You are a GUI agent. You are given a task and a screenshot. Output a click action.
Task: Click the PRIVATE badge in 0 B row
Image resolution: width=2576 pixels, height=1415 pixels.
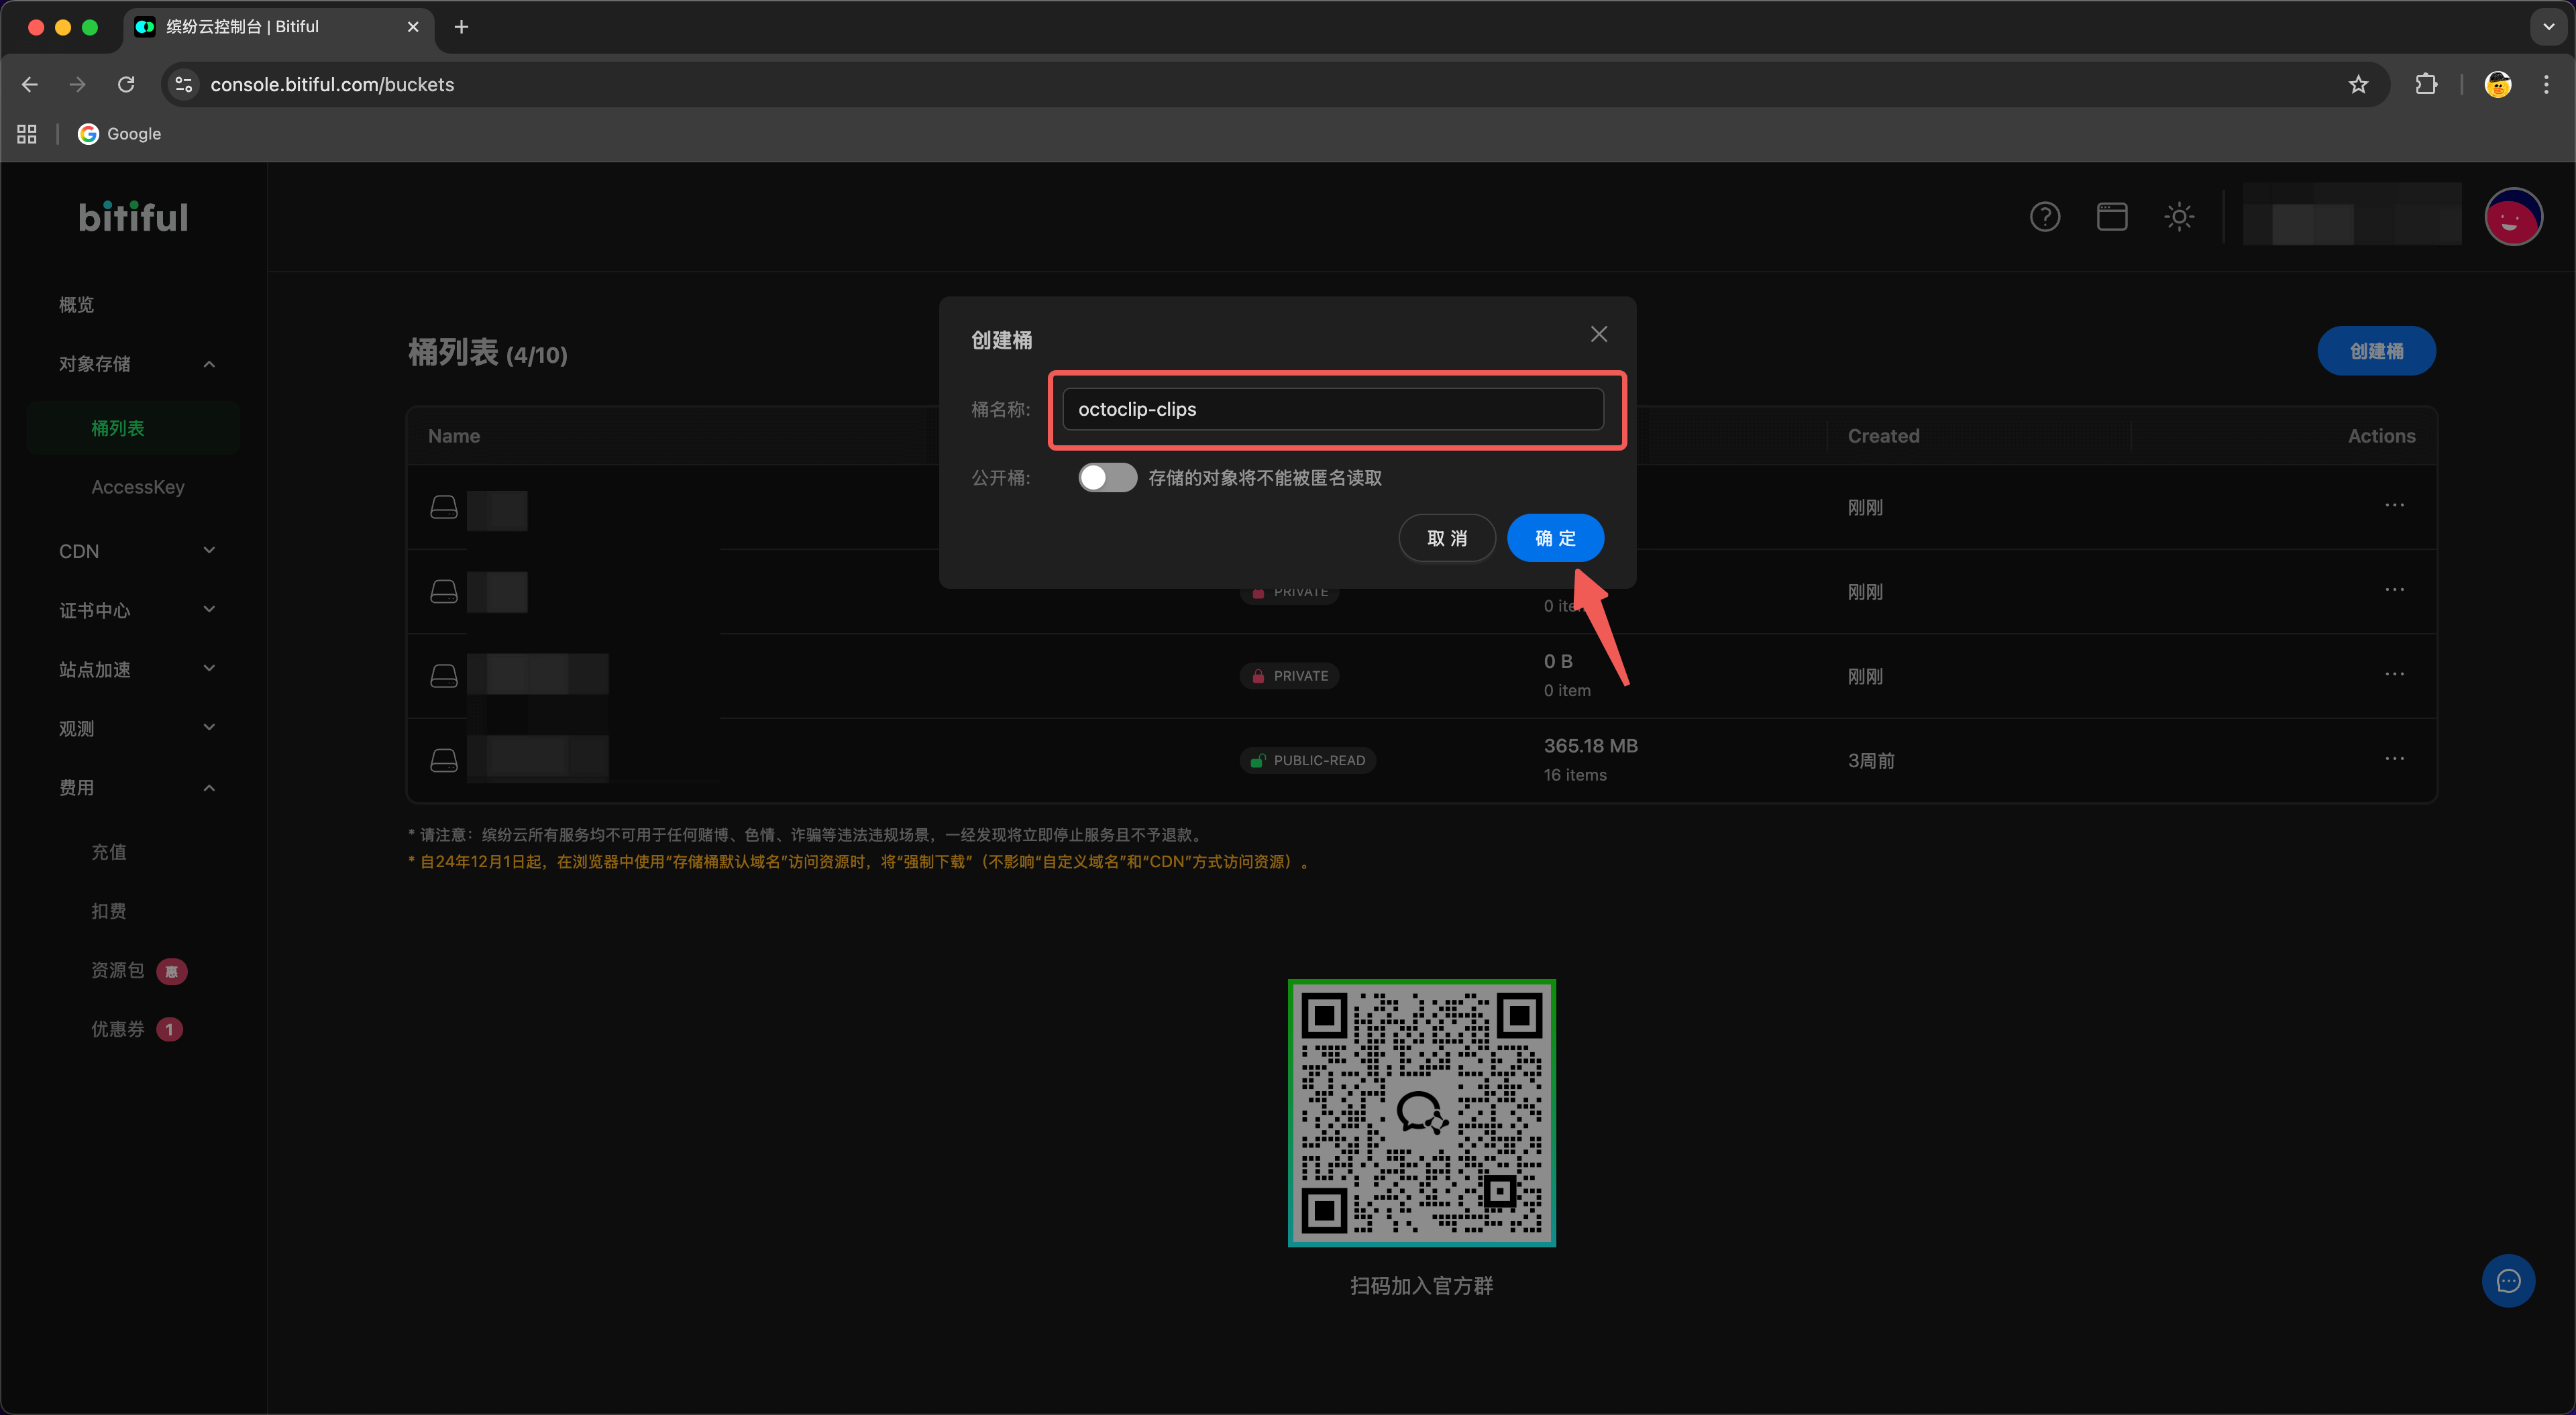tap(1289, 676)
